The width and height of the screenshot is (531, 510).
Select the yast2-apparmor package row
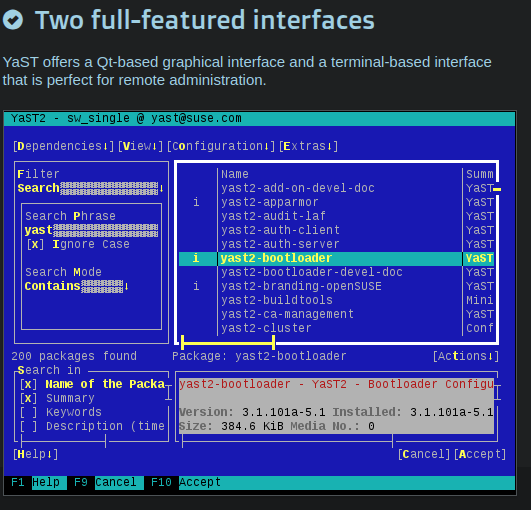(336, 203)
